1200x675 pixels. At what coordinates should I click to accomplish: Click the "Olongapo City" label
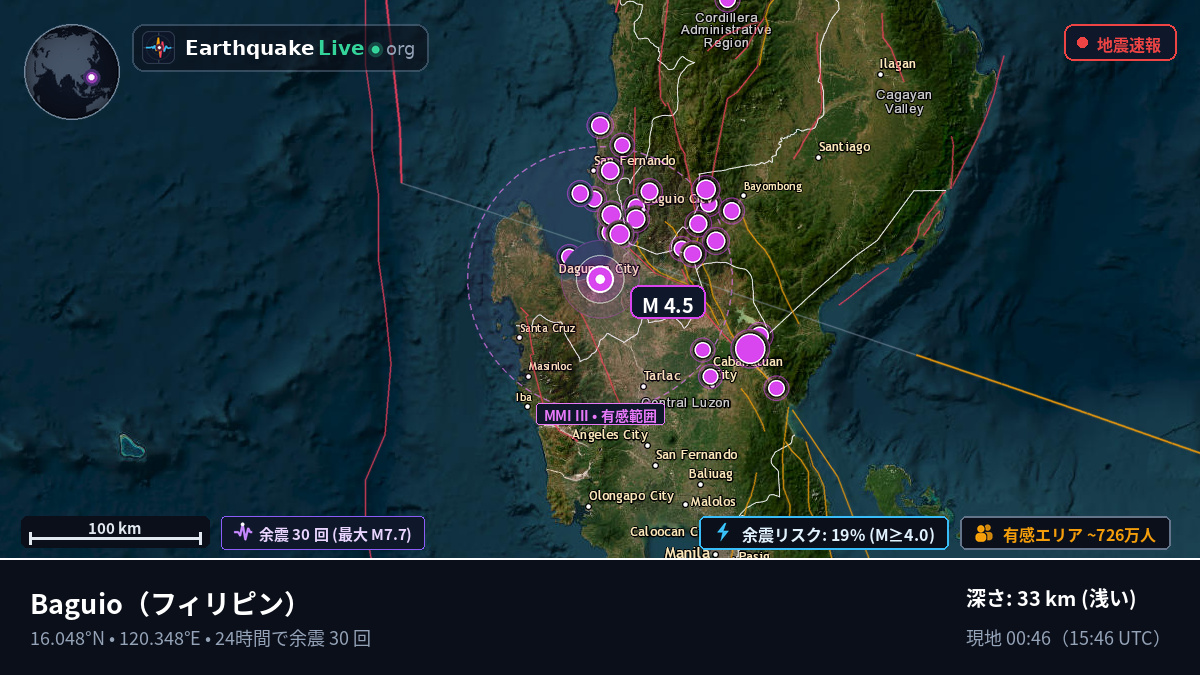[631, 495]
